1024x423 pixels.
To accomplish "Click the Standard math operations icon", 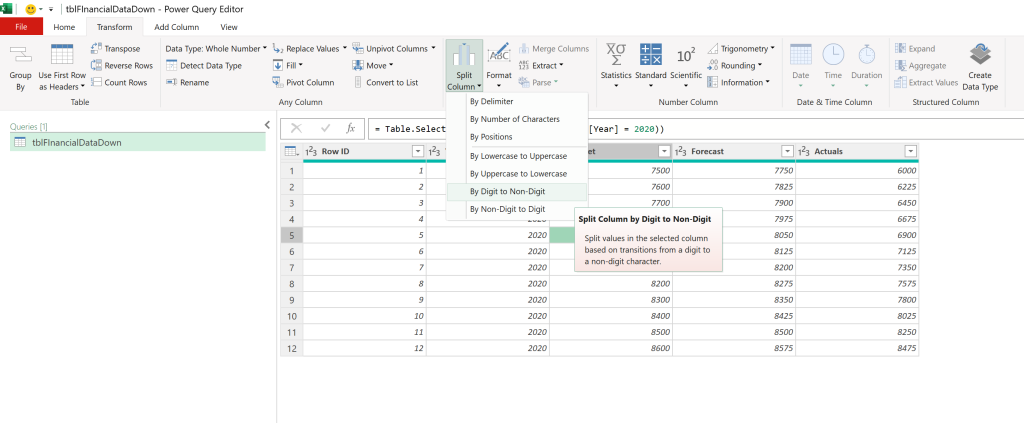I will point(650,54).
